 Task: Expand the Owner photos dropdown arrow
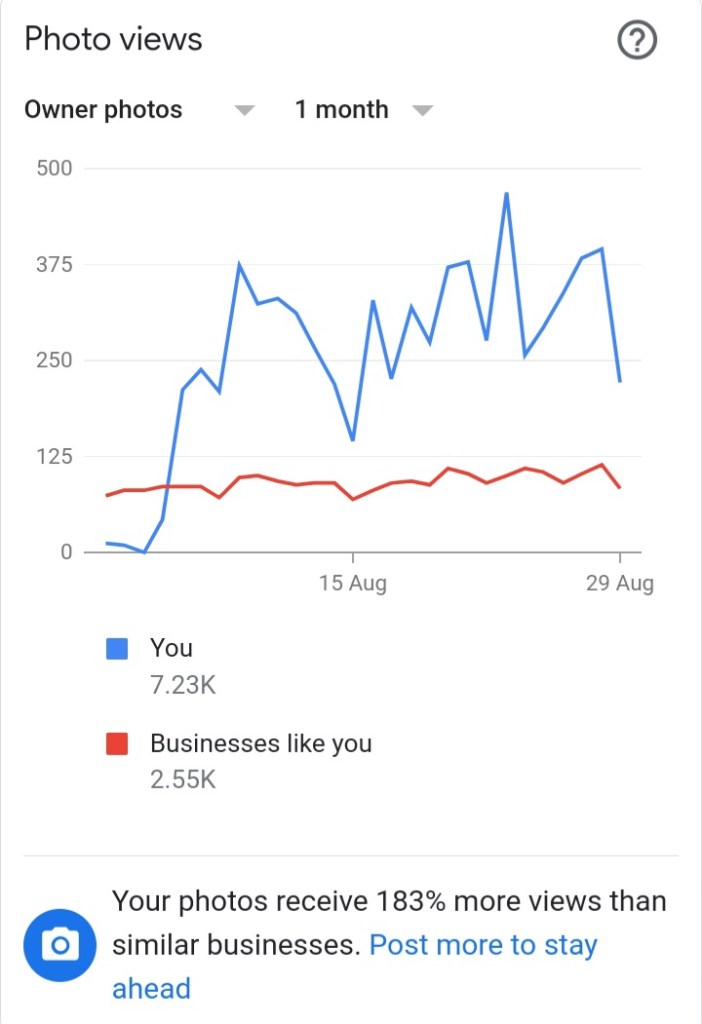[x=244, y=111]
